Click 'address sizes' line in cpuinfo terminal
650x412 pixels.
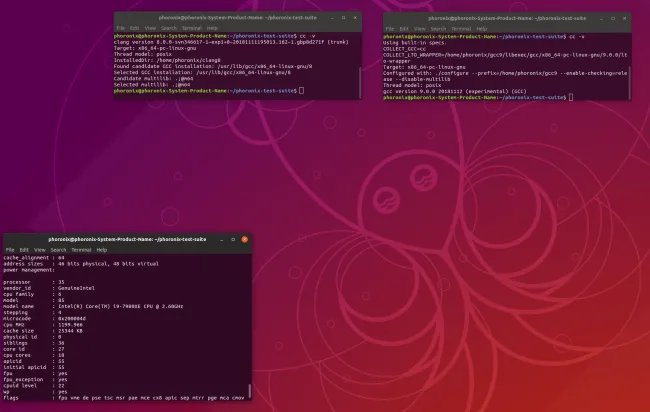coord(81,264)
